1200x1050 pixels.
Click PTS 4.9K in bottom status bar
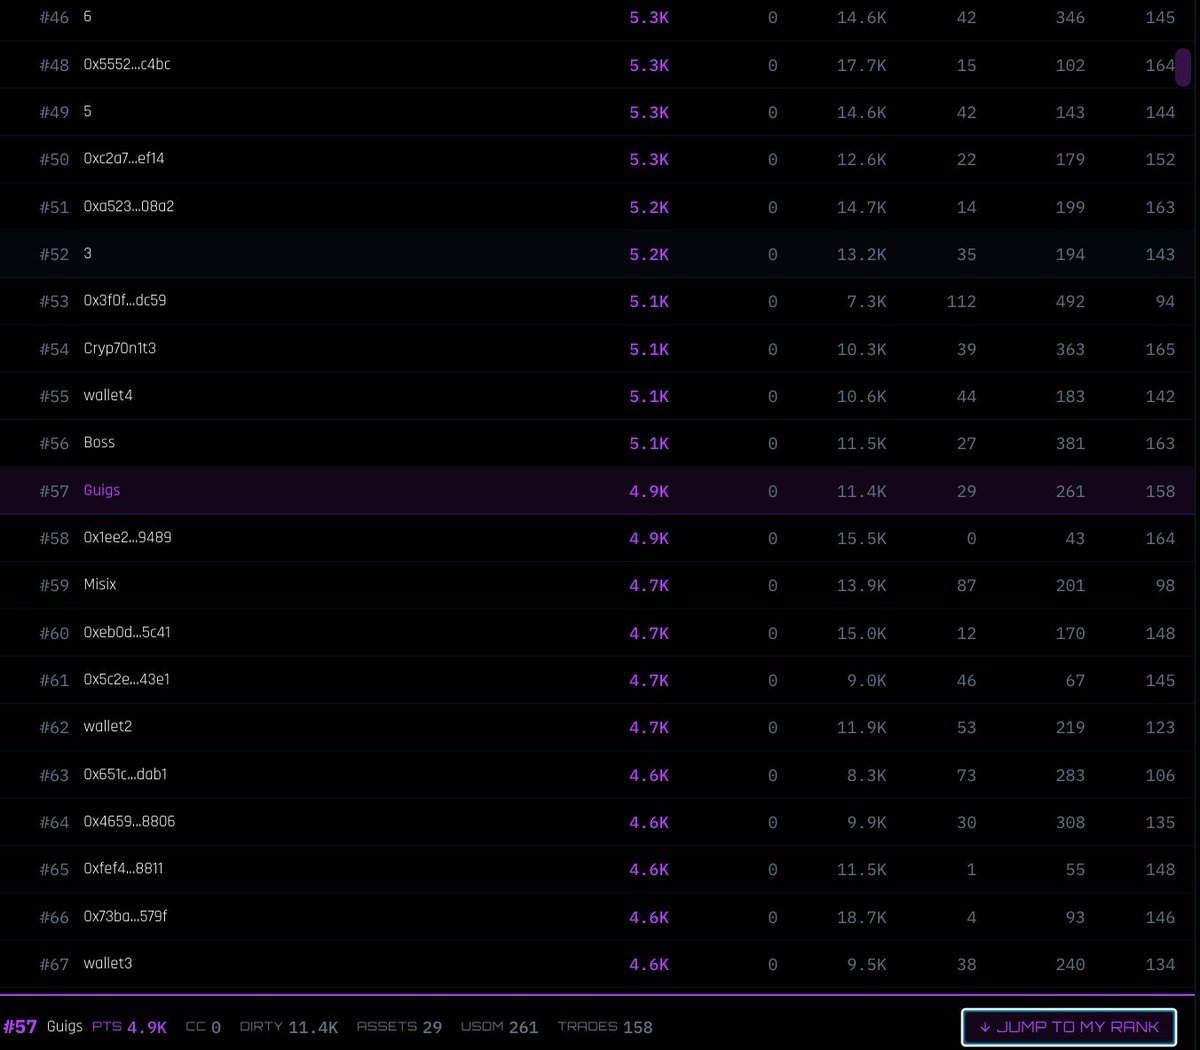[x=130, y=1027]
